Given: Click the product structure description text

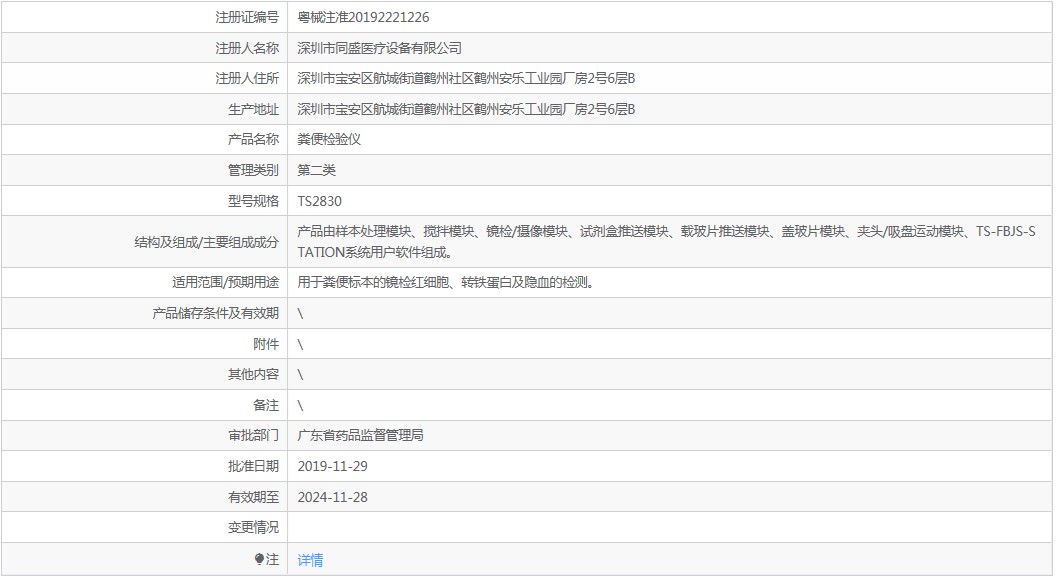Looking at the screenshot, I should tap(666, 242).
